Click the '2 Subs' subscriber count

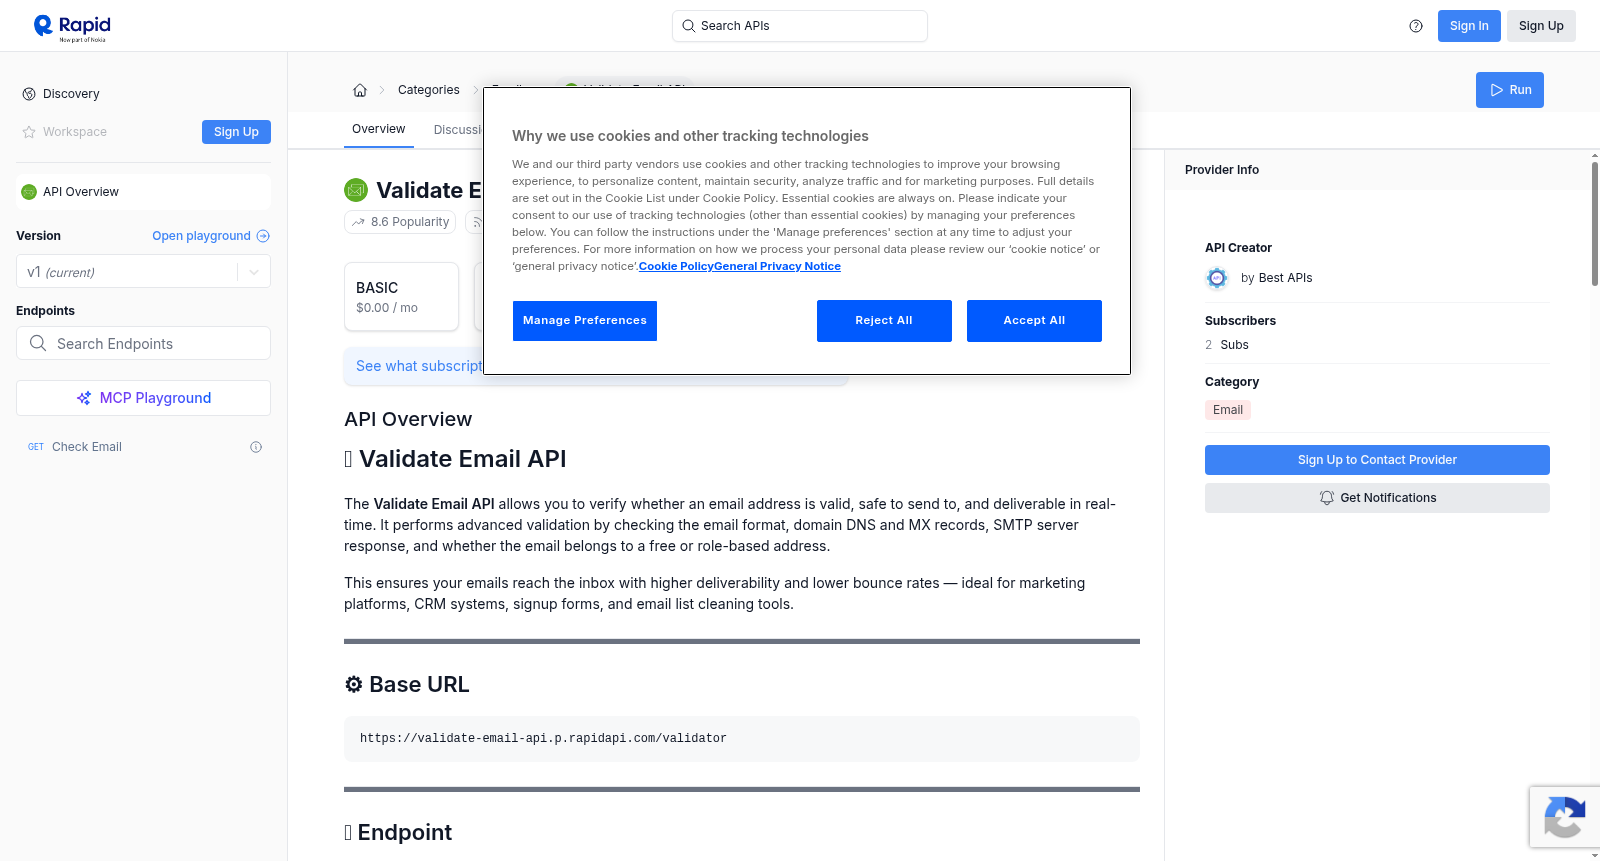pyautogui.click(x=1227, y=345)
